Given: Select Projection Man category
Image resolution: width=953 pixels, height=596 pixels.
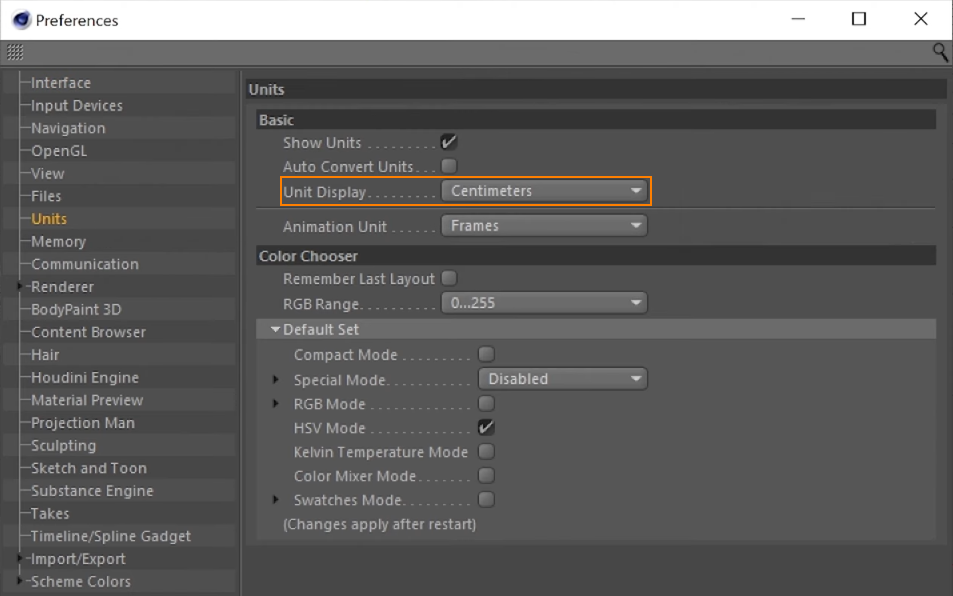Looking at the screenshot, I should [83, 423].
